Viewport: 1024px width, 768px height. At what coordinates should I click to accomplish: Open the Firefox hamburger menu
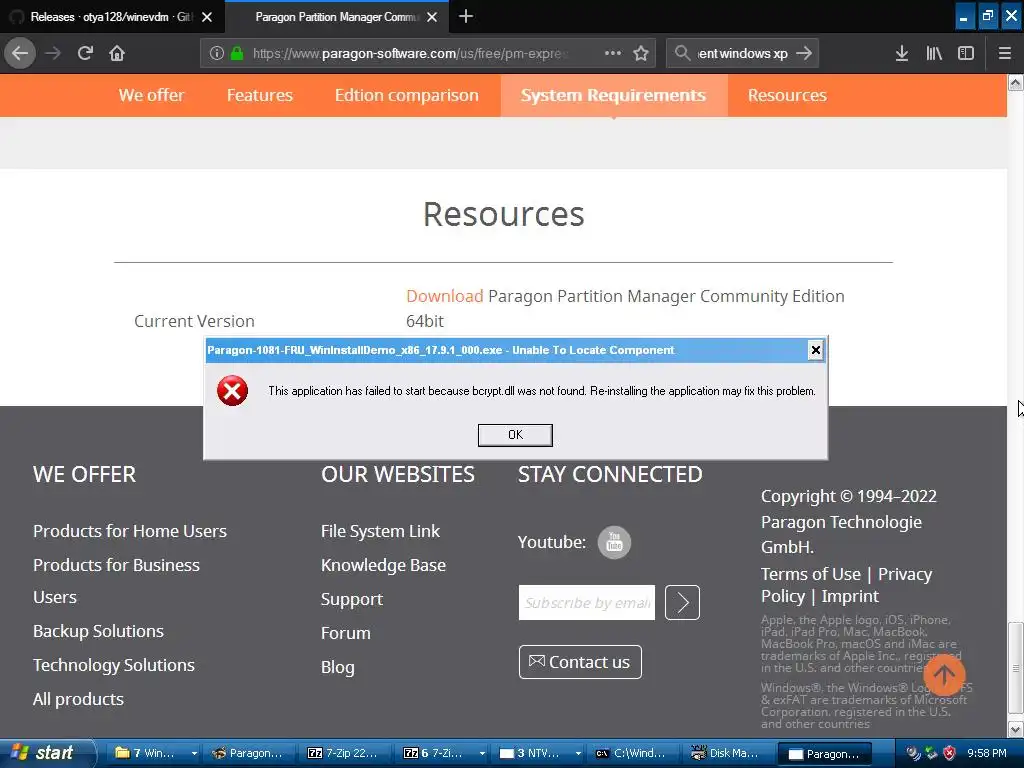tap(1004, 53)
